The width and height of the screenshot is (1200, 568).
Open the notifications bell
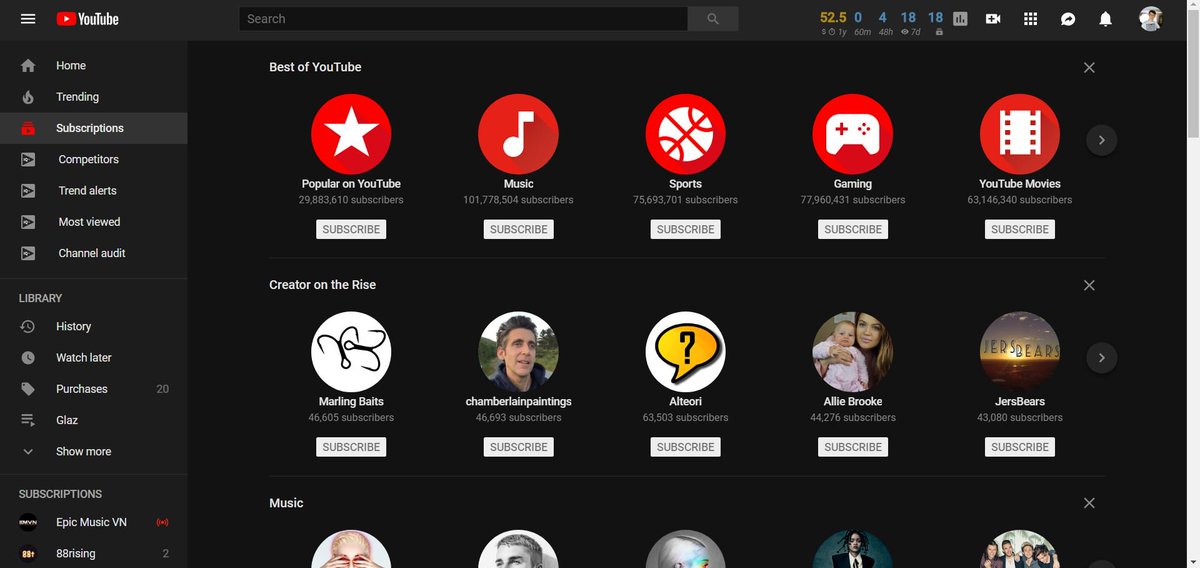(x=1105, y=19)
